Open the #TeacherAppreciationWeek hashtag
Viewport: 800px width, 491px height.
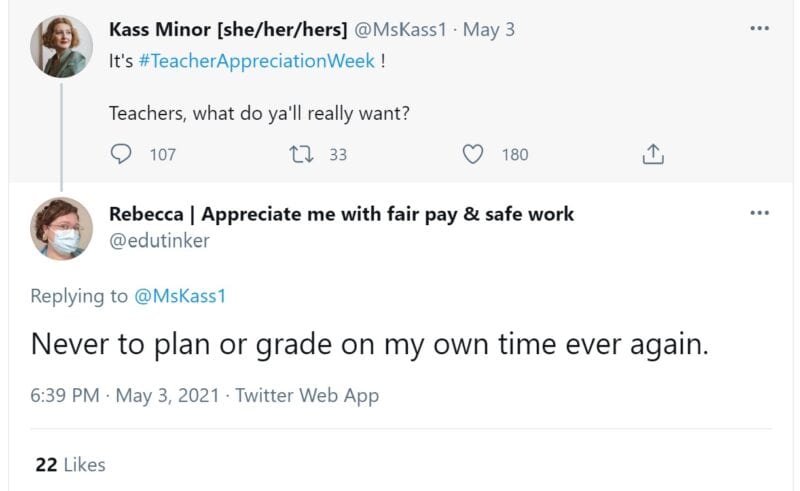tap(258, 61)
